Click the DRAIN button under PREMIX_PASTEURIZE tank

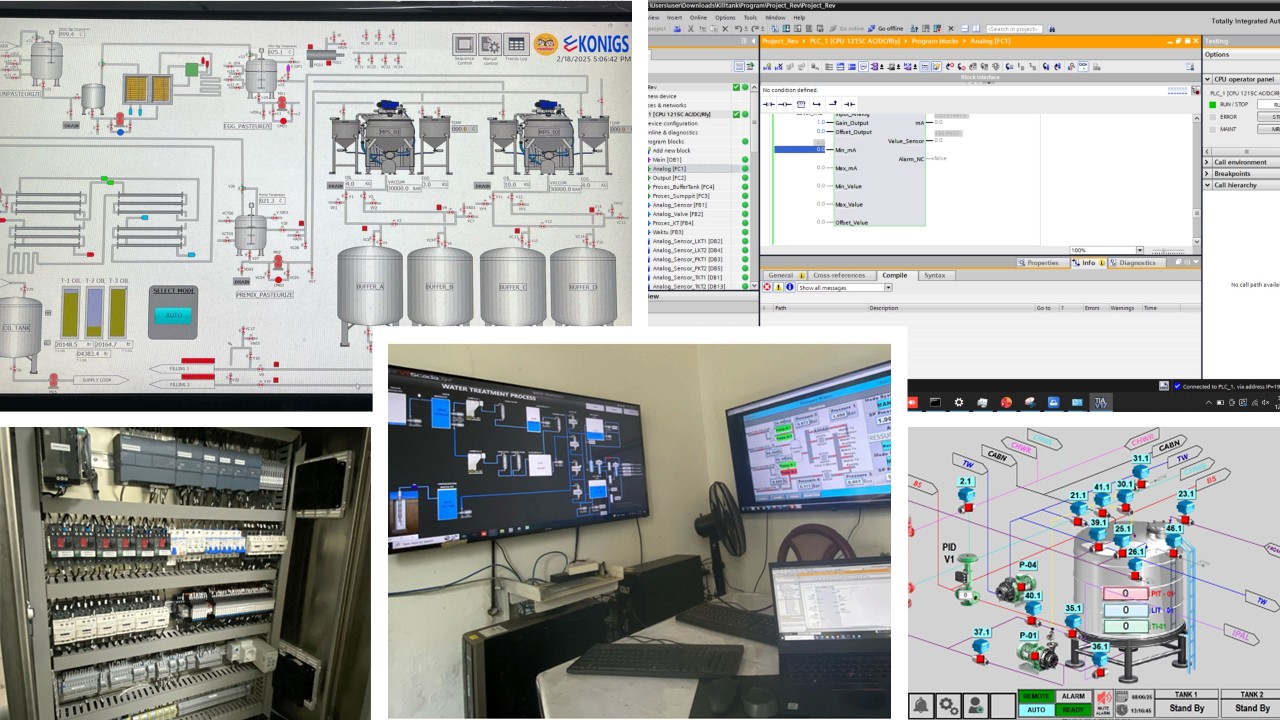(243, 282)
